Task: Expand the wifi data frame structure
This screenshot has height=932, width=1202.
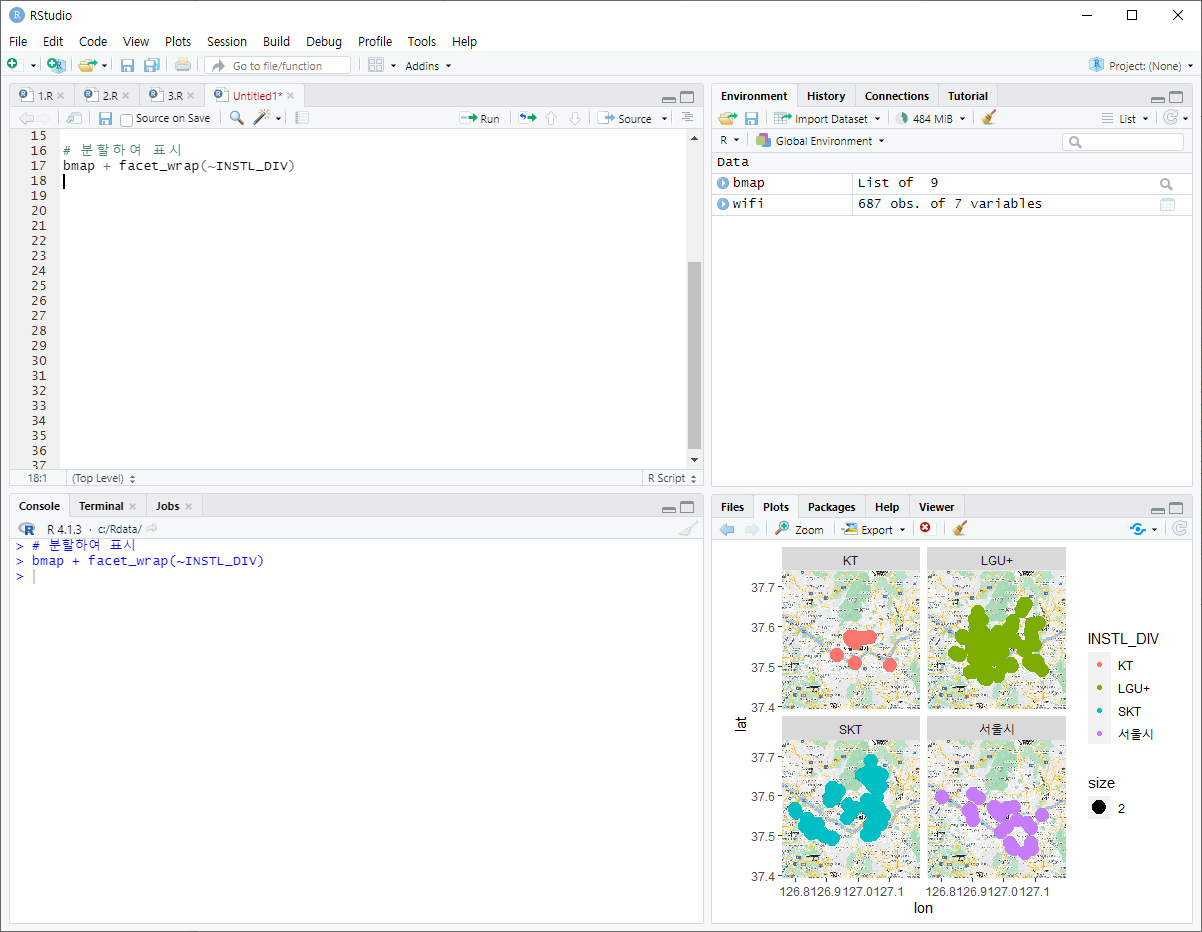Action: click(x=723, y=204)
